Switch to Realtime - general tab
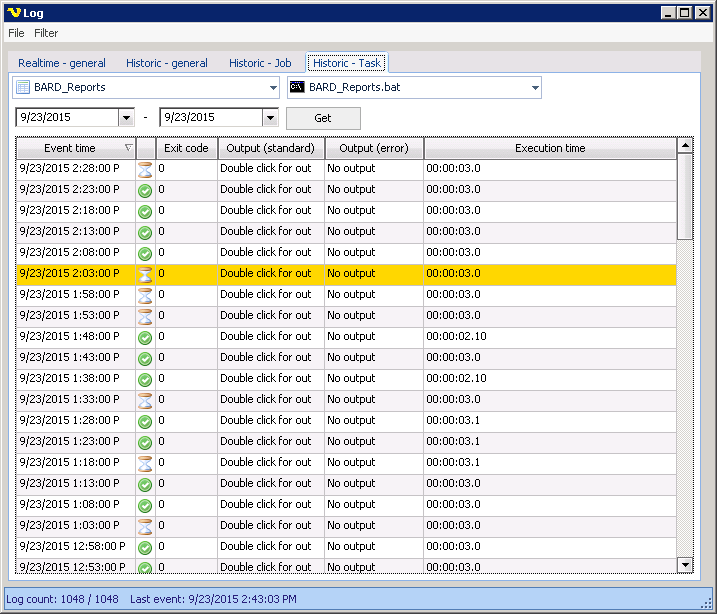This screenshot has width=717, height=614. [62, 63]
